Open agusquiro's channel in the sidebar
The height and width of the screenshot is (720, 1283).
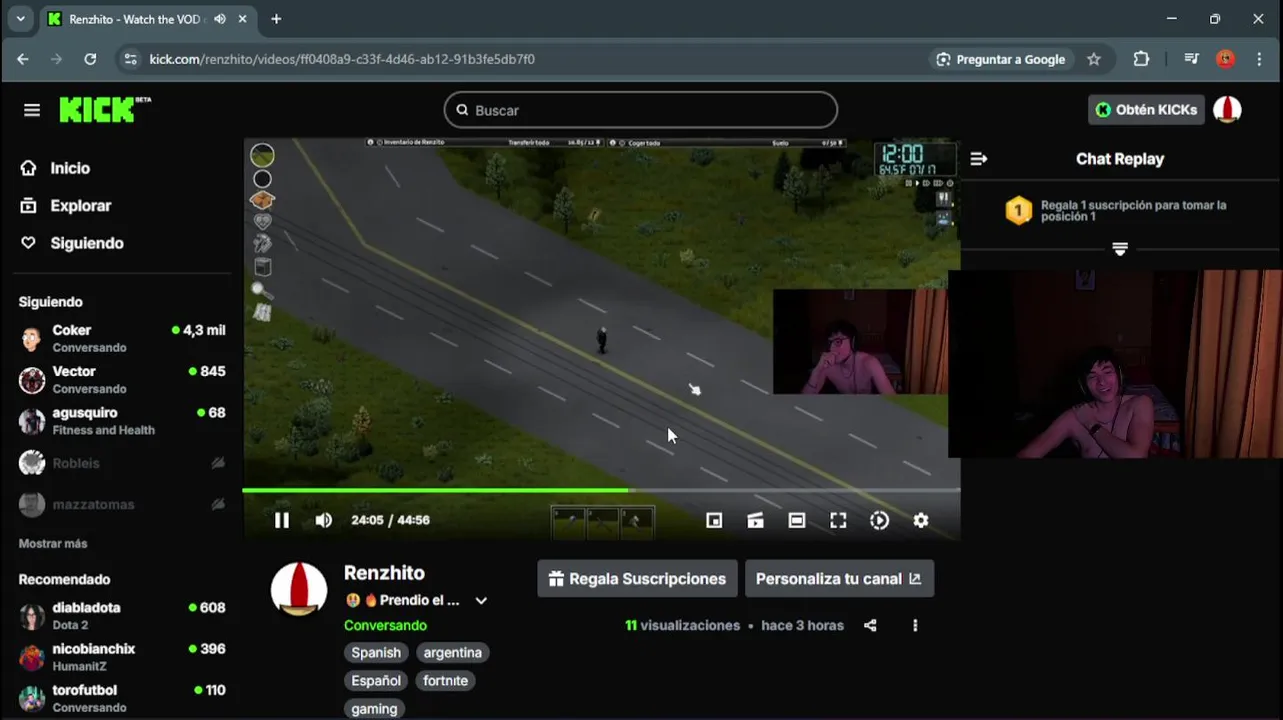pyautogui.click(x=122, y=421)
